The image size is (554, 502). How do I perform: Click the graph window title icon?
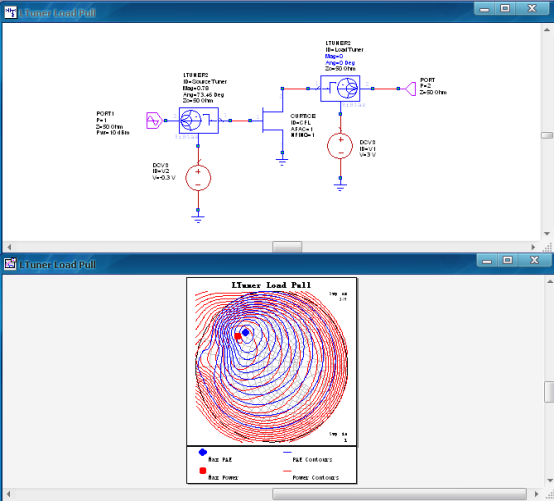tap(10, 264)
